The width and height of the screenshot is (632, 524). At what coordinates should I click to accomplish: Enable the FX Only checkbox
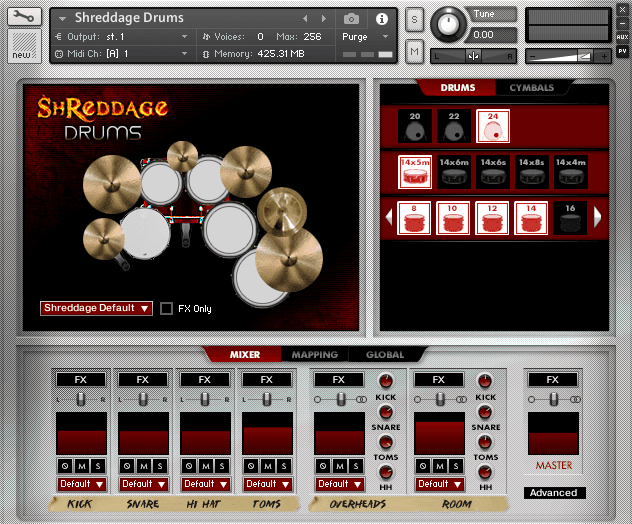click(166, 308)
